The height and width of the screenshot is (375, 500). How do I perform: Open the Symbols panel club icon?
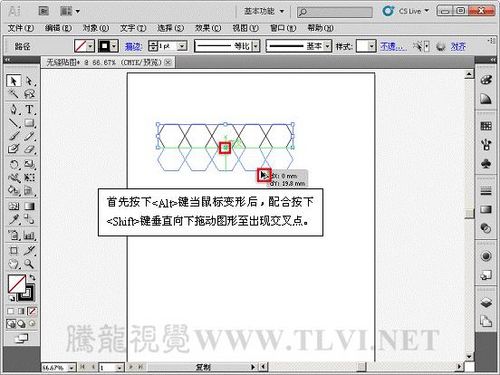pyautogui.click(x=486, y=164)
